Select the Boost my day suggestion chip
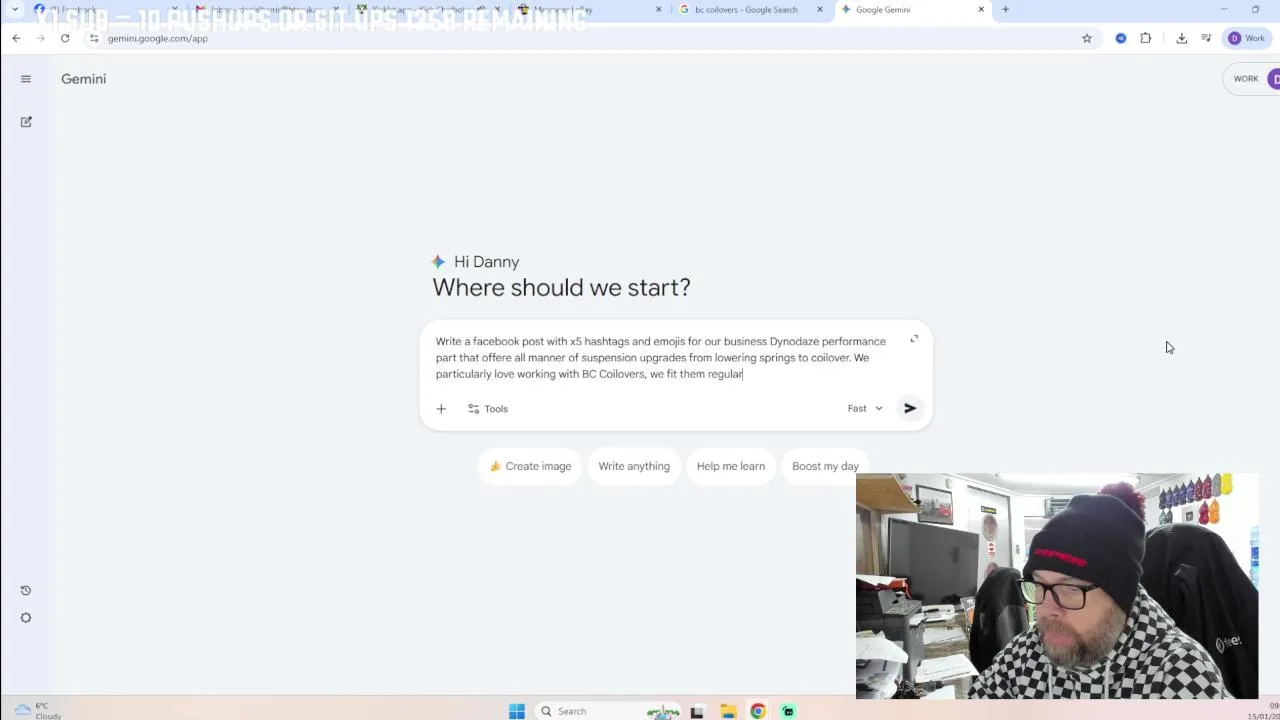Viewport: 1280px width, 720px height. click(825, 466)
